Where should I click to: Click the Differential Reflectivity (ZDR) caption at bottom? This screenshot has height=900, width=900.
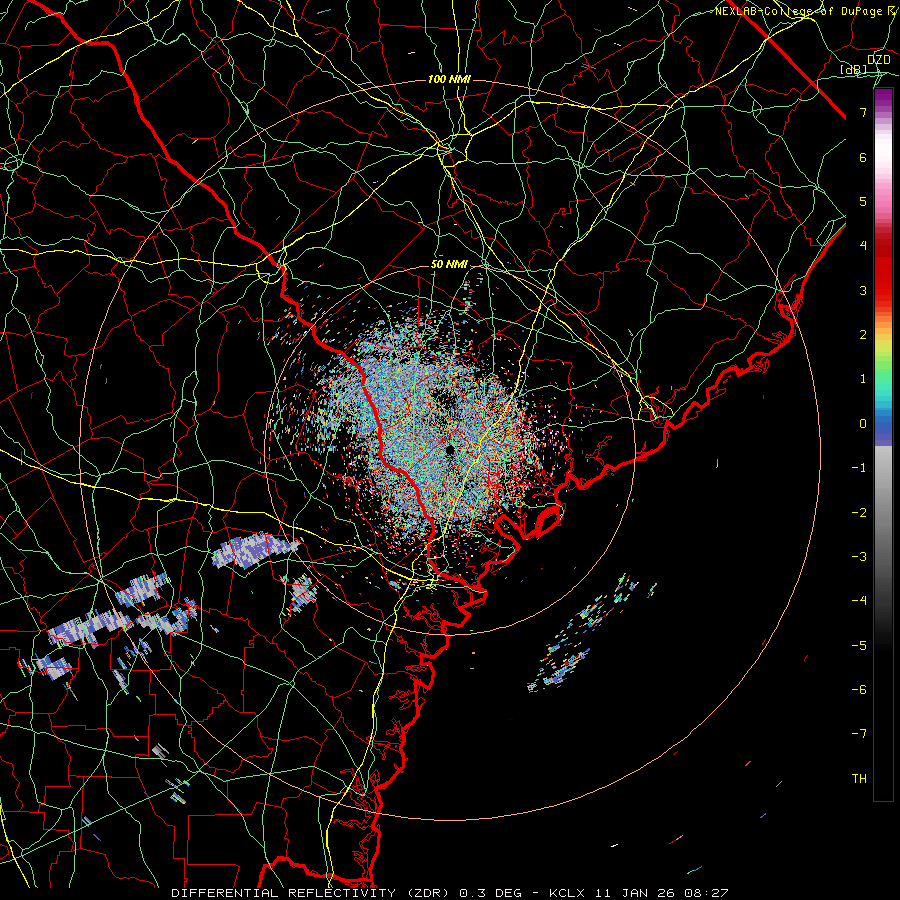click(450, 893)
